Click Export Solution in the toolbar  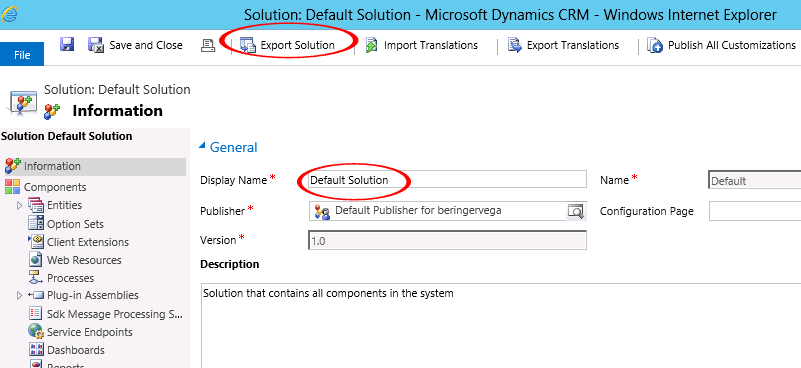(287, 45)
